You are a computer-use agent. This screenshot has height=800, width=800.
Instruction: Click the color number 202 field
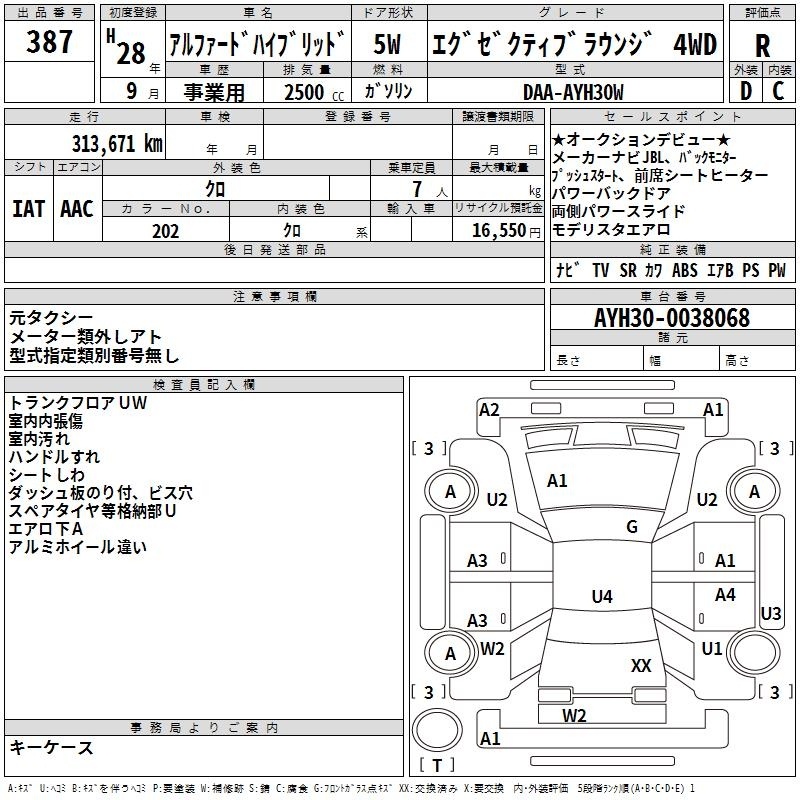(166, 231)
